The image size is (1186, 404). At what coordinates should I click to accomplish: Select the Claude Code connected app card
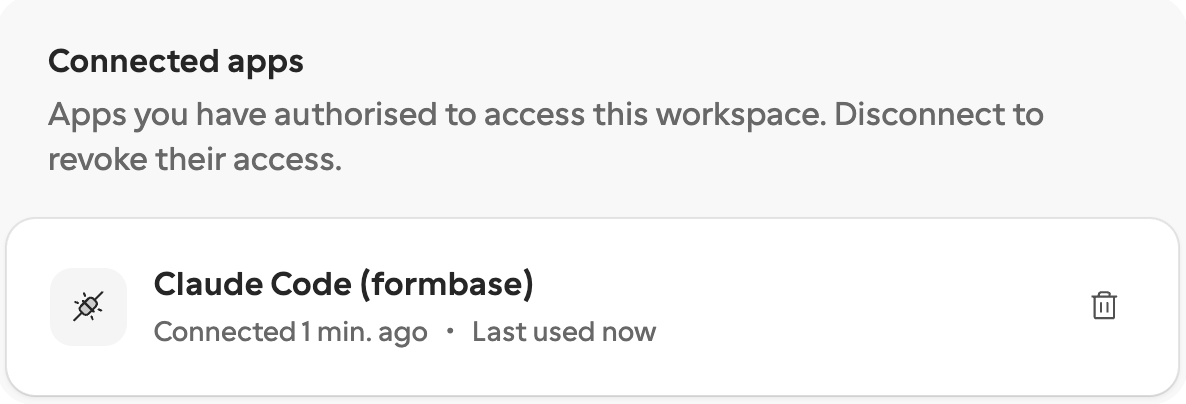[593, 306]
